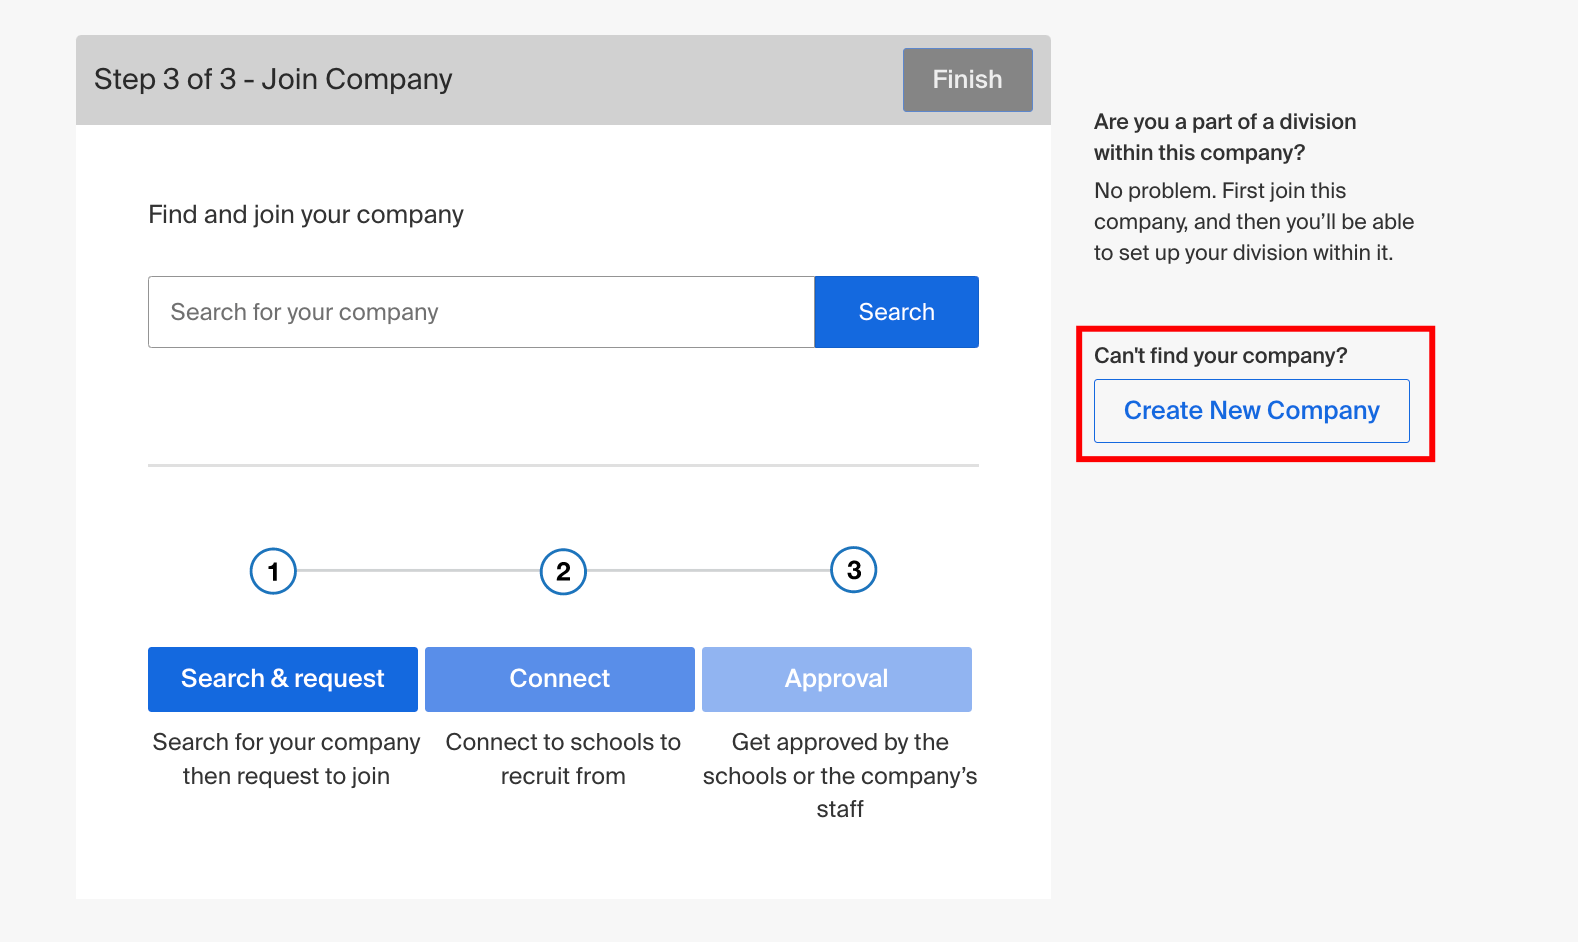Open the Approval step
Image resolution: width=1578 pixels, height=942 pixels.
click(x=836, y=679)
